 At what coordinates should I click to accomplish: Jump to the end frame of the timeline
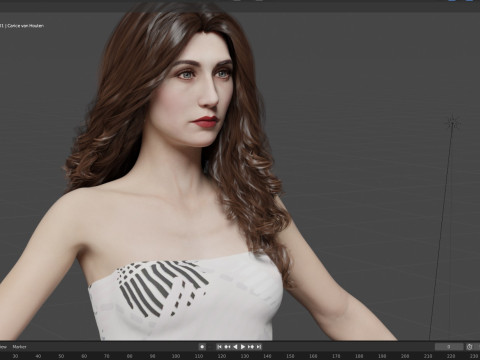[259, 347]
